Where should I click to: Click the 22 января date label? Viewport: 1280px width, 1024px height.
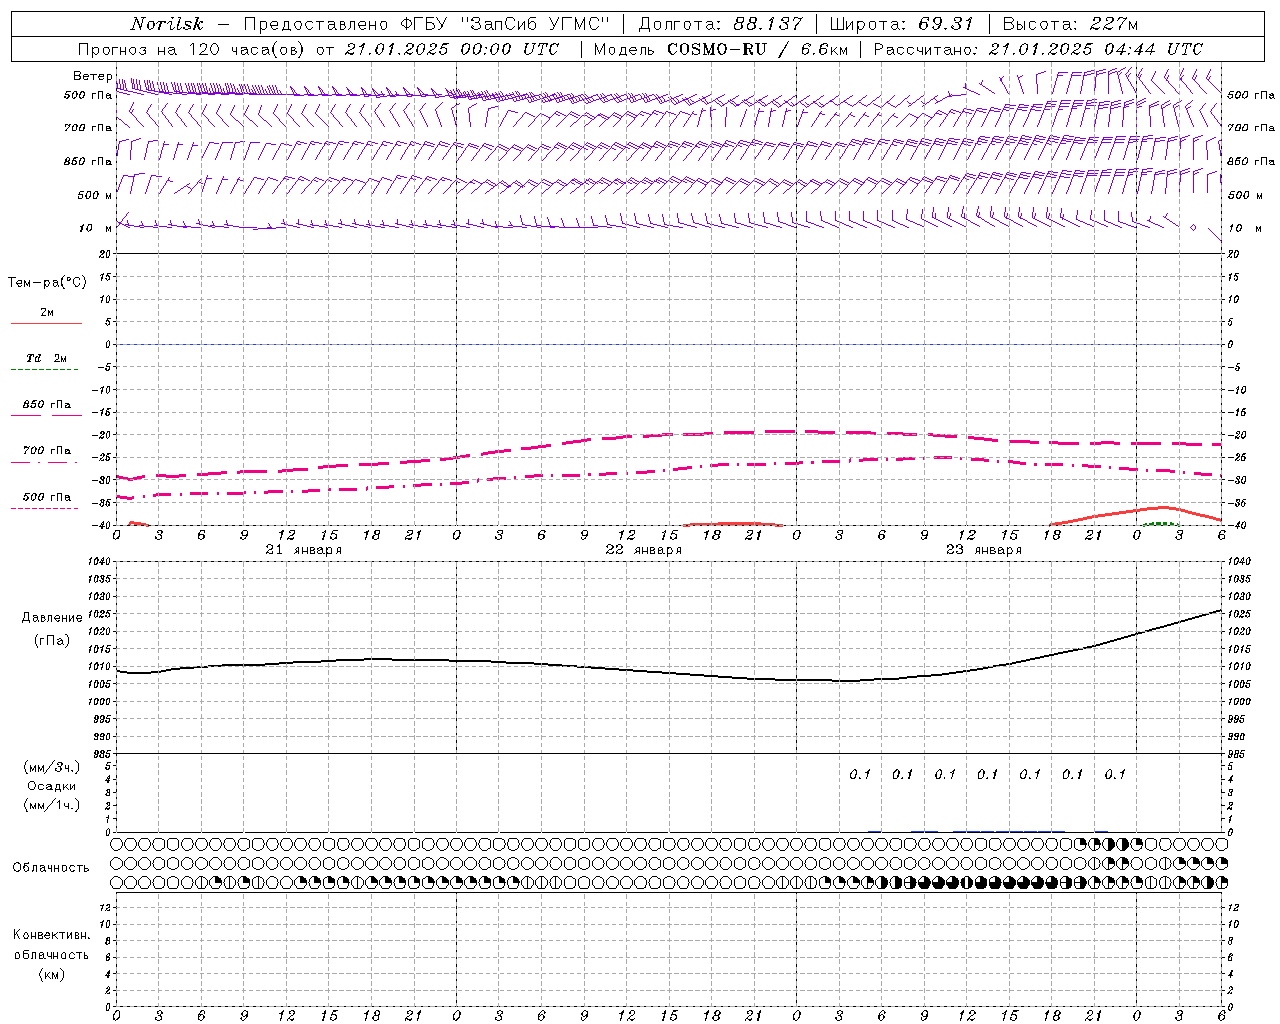(643, 550)
